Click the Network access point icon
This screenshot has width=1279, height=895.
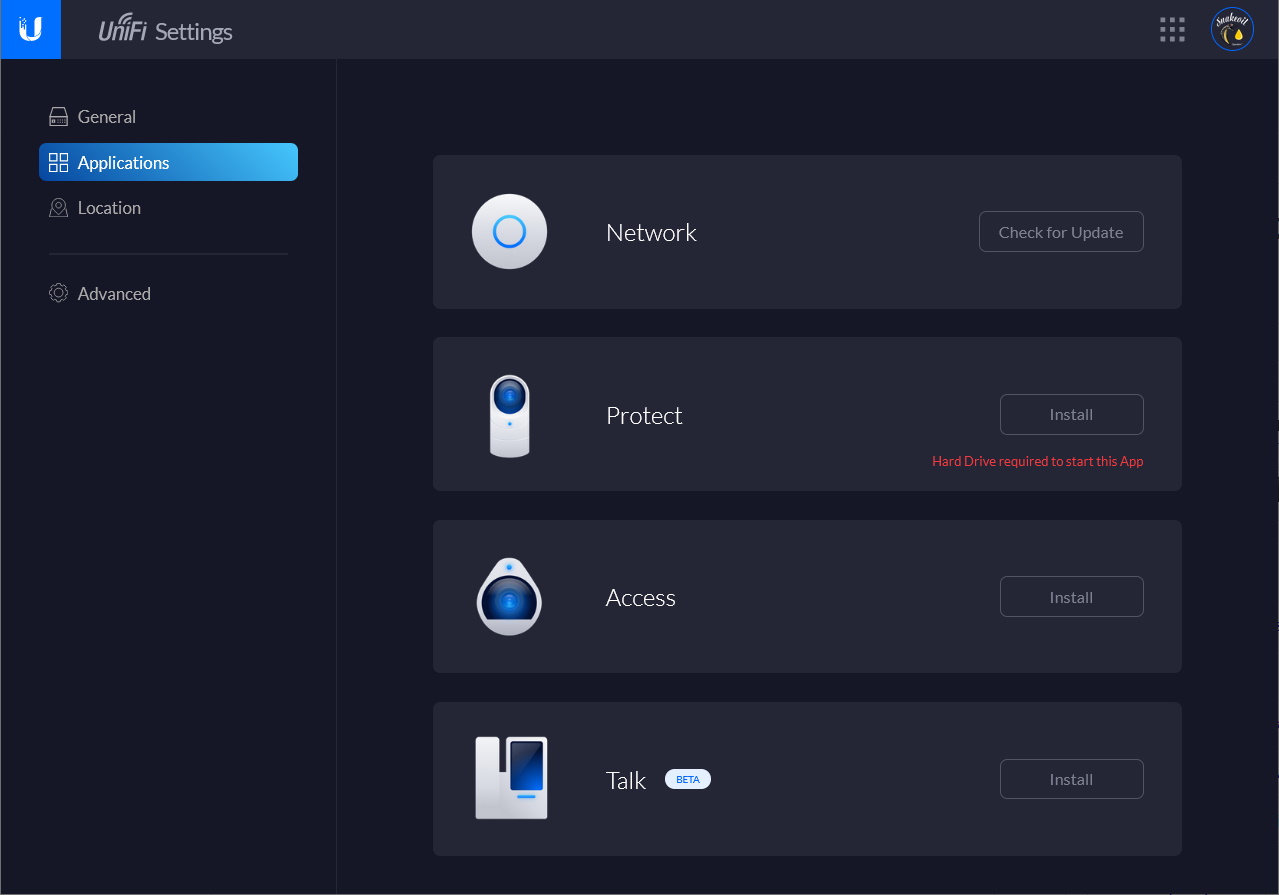coord(509,232)
